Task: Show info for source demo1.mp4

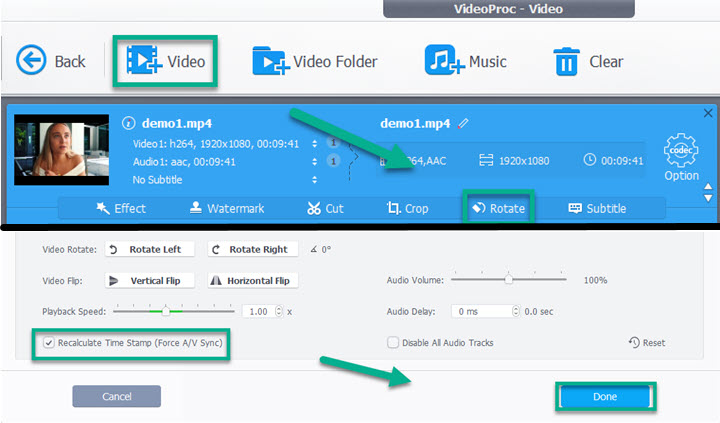Action: [x=128, y=123]
